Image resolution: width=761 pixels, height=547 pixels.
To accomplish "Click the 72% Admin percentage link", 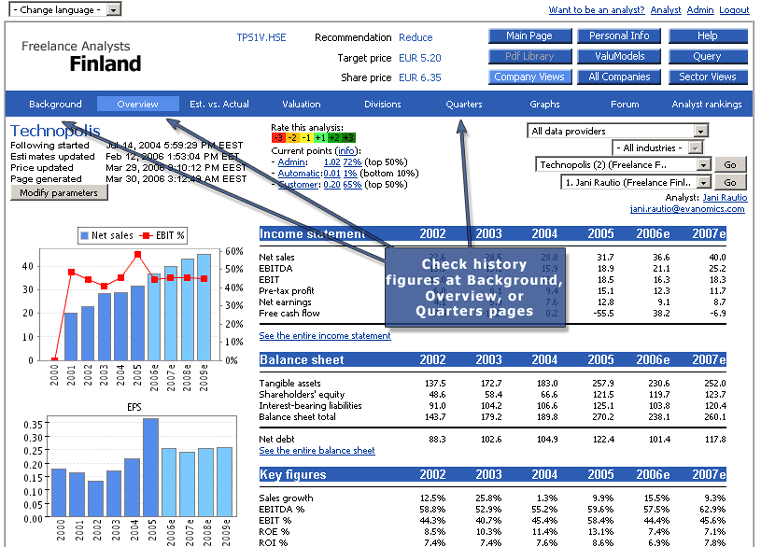I will tap(352, 162).
